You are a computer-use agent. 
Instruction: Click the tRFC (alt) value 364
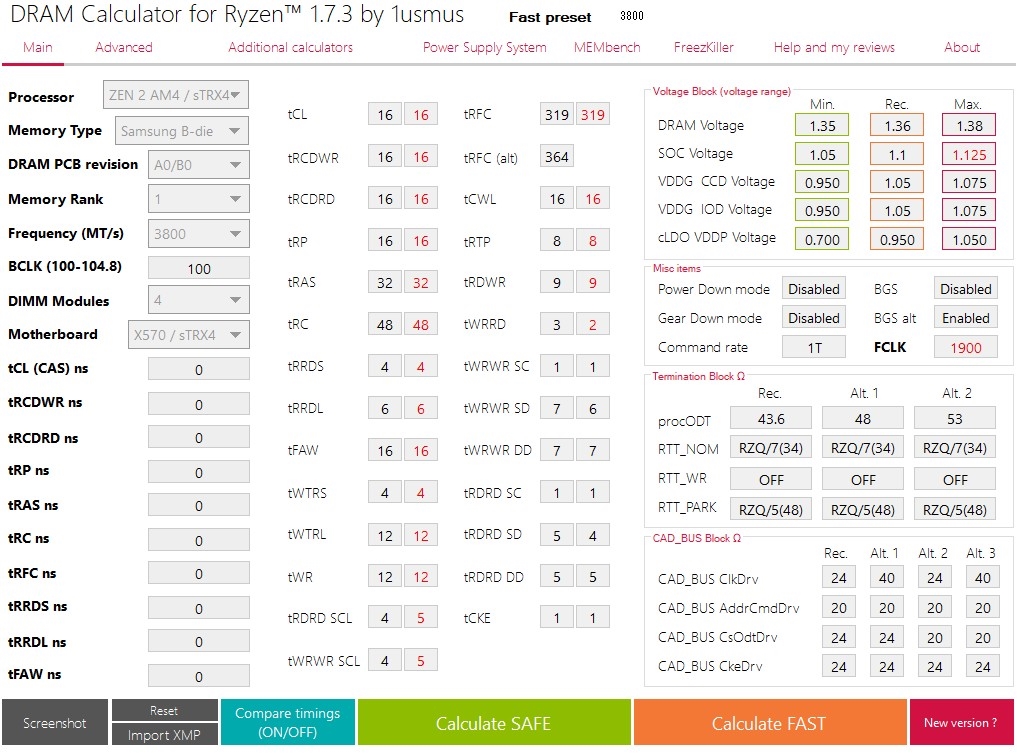pyautogui.click(x=556, y=156)
